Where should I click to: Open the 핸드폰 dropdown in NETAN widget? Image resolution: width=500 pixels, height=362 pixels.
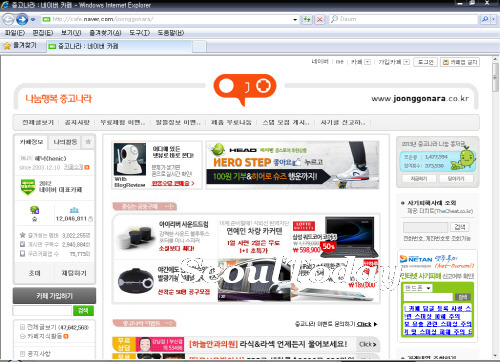[418, 288]
